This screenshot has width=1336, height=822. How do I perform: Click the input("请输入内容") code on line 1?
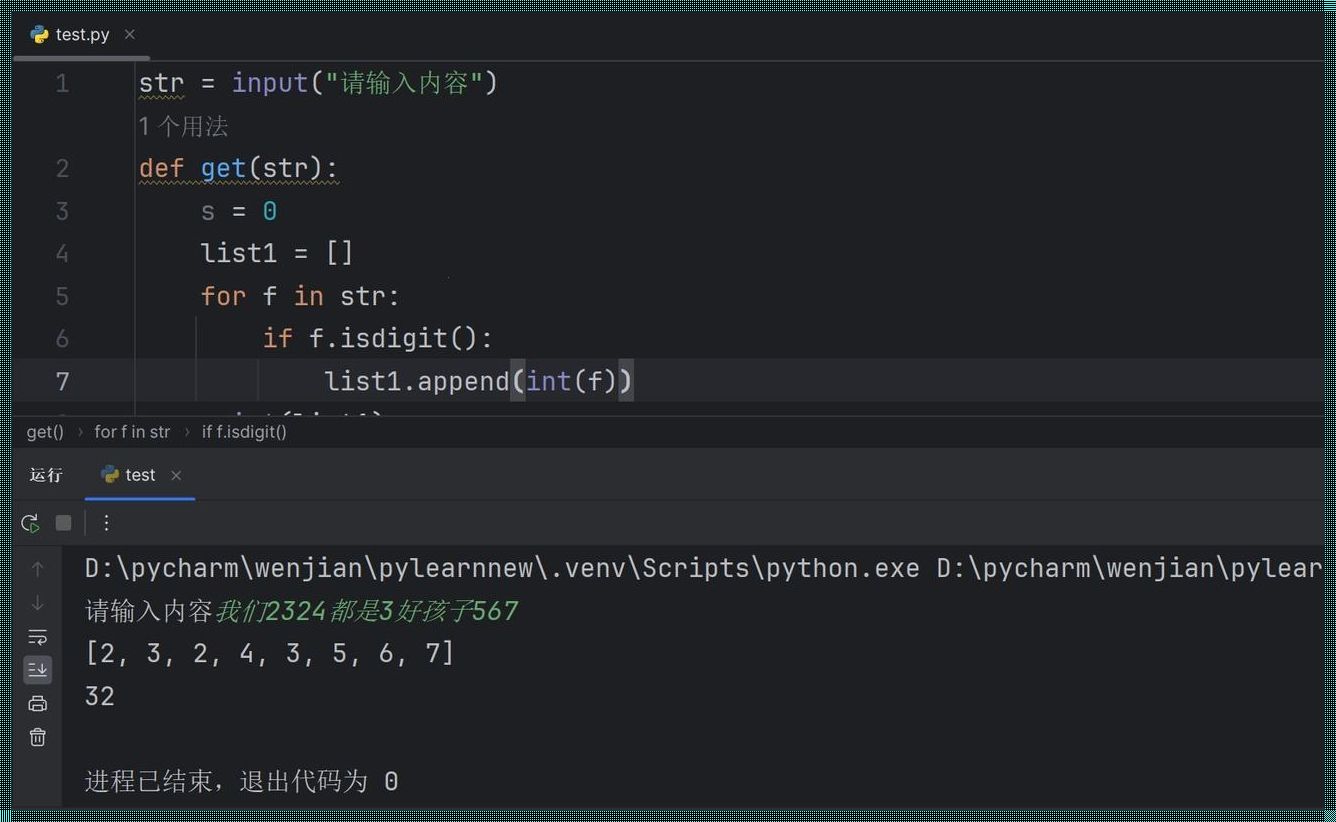(x=365, y=83)
